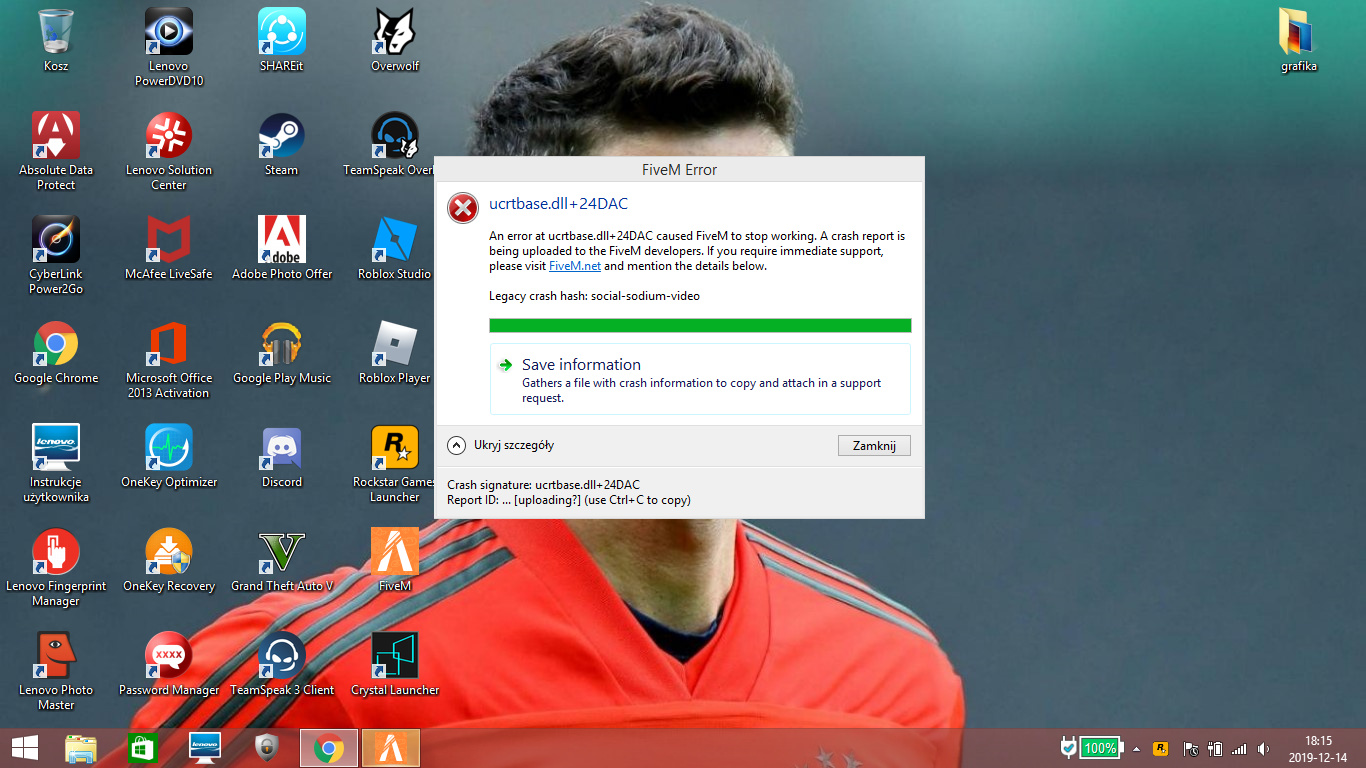Viewport: 1366px width, 768px height.
Task: Click the Report ID uploading line
Action: click(569, 500)
